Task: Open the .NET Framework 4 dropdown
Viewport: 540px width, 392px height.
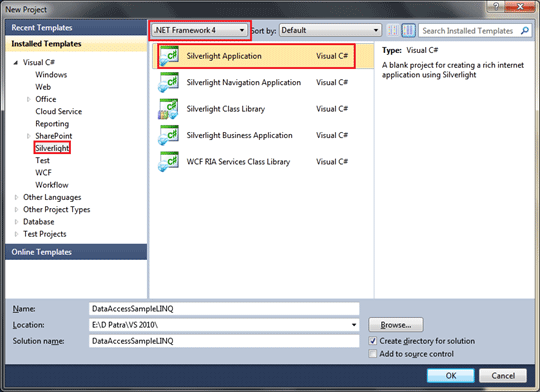Action: [199, 31]
